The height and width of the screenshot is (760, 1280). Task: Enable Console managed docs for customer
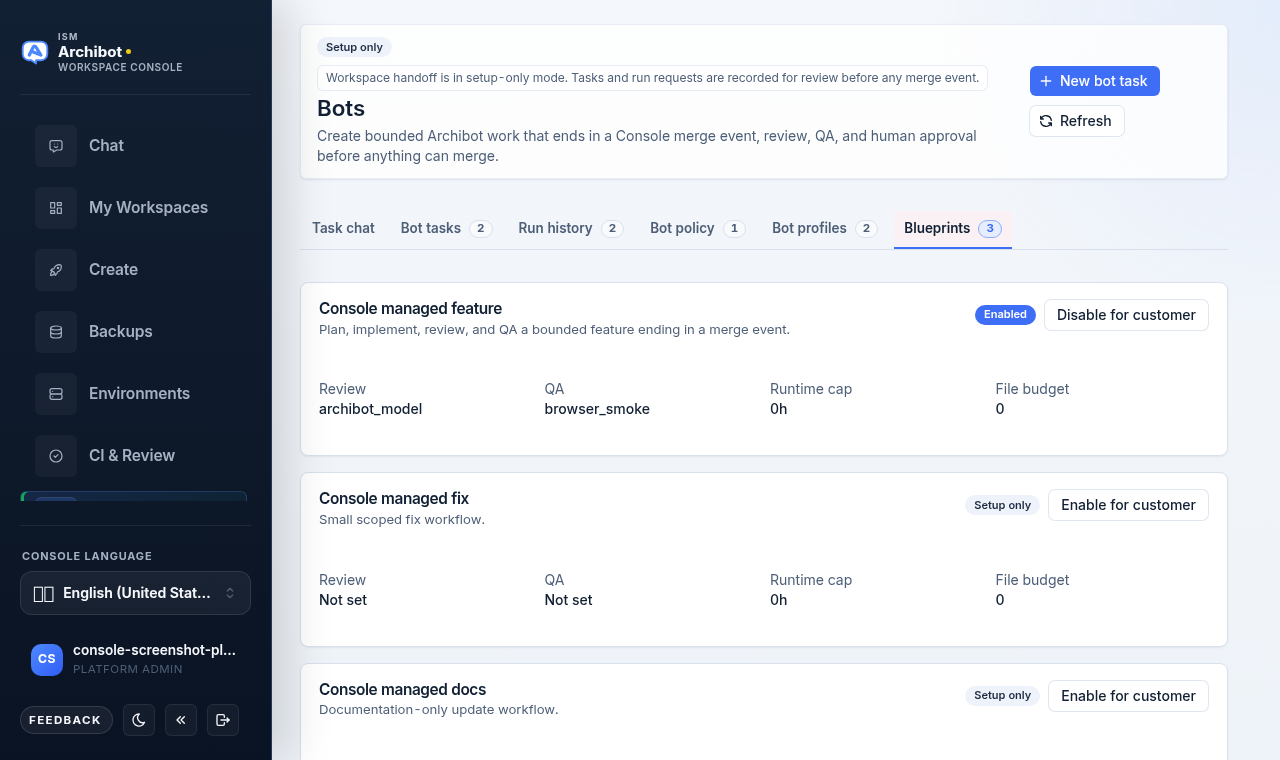(1128, 696)
